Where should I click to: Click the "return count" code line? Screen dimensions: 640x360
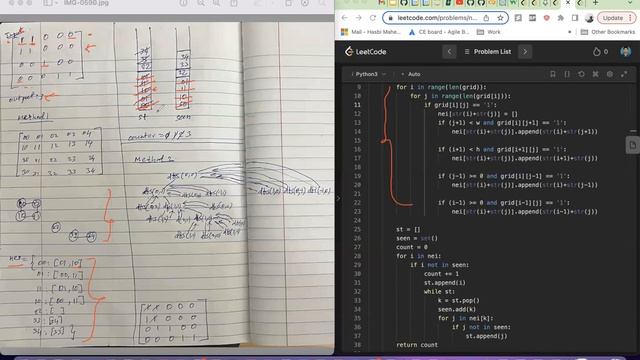tap(417, 345)
